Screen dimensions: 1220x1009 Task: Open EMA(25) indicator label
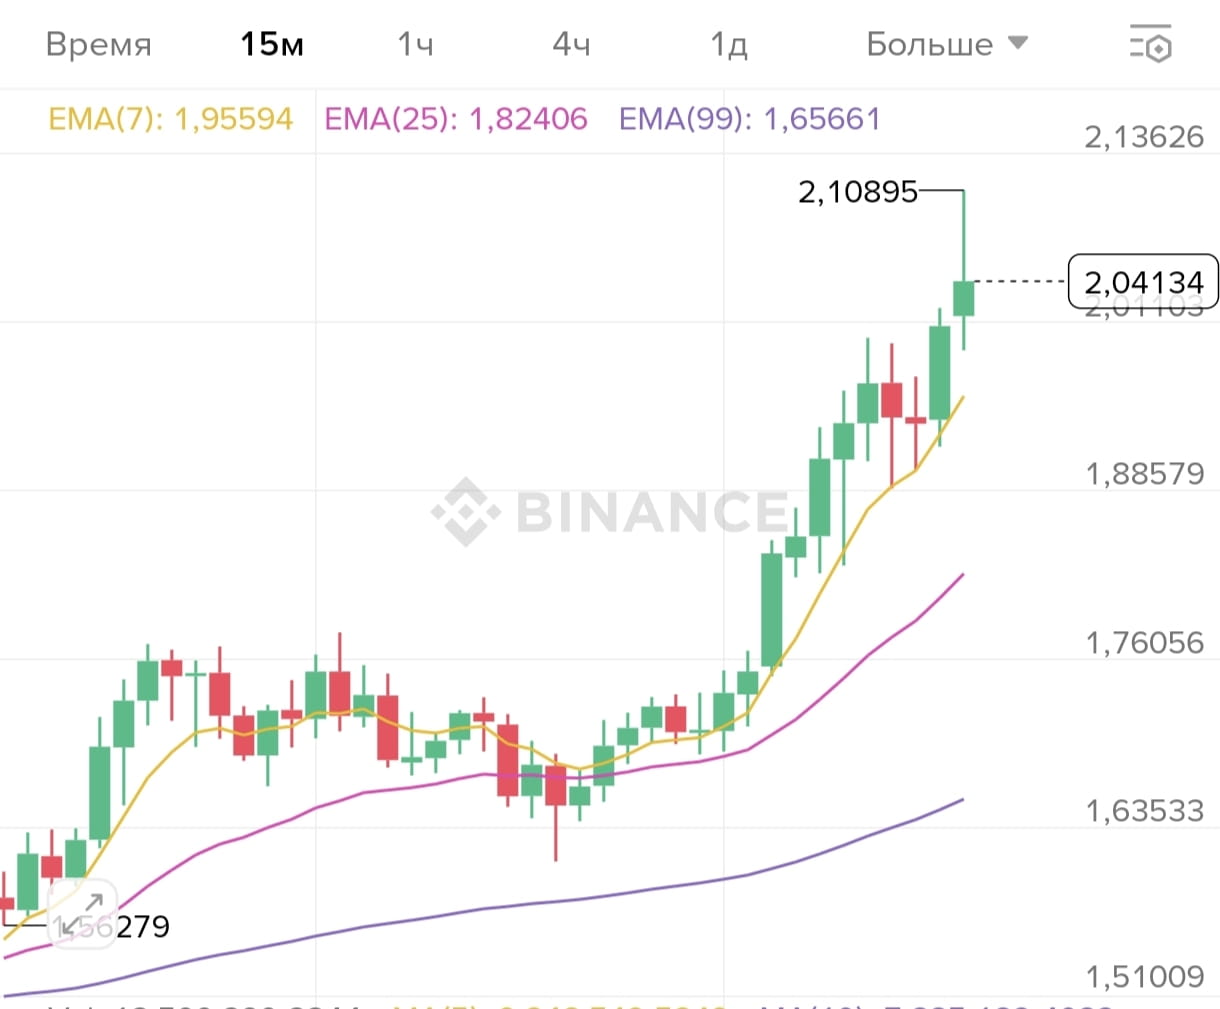[x=456, y=119]
